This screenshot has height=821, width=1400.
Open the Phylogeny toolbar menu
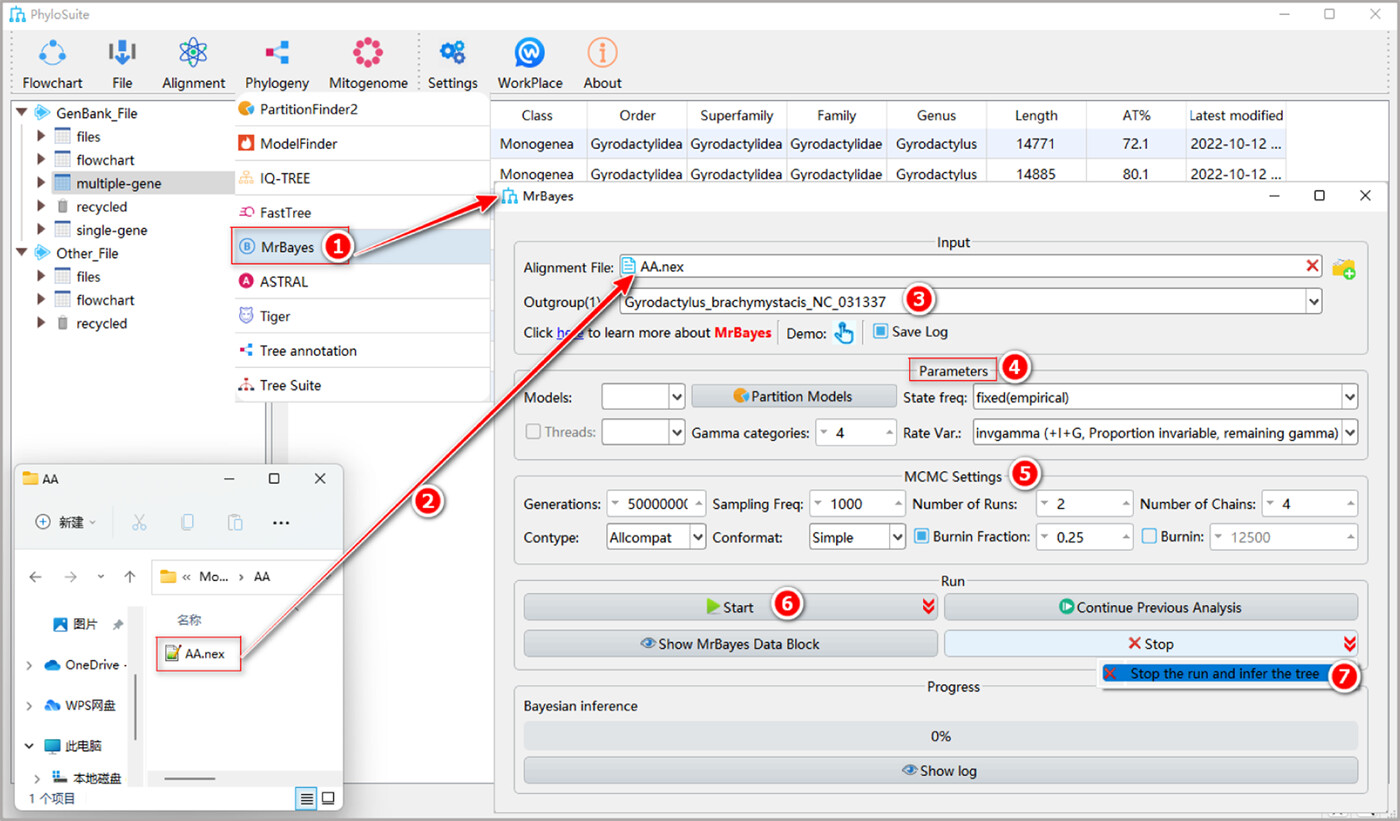click(x=277, y=63)
